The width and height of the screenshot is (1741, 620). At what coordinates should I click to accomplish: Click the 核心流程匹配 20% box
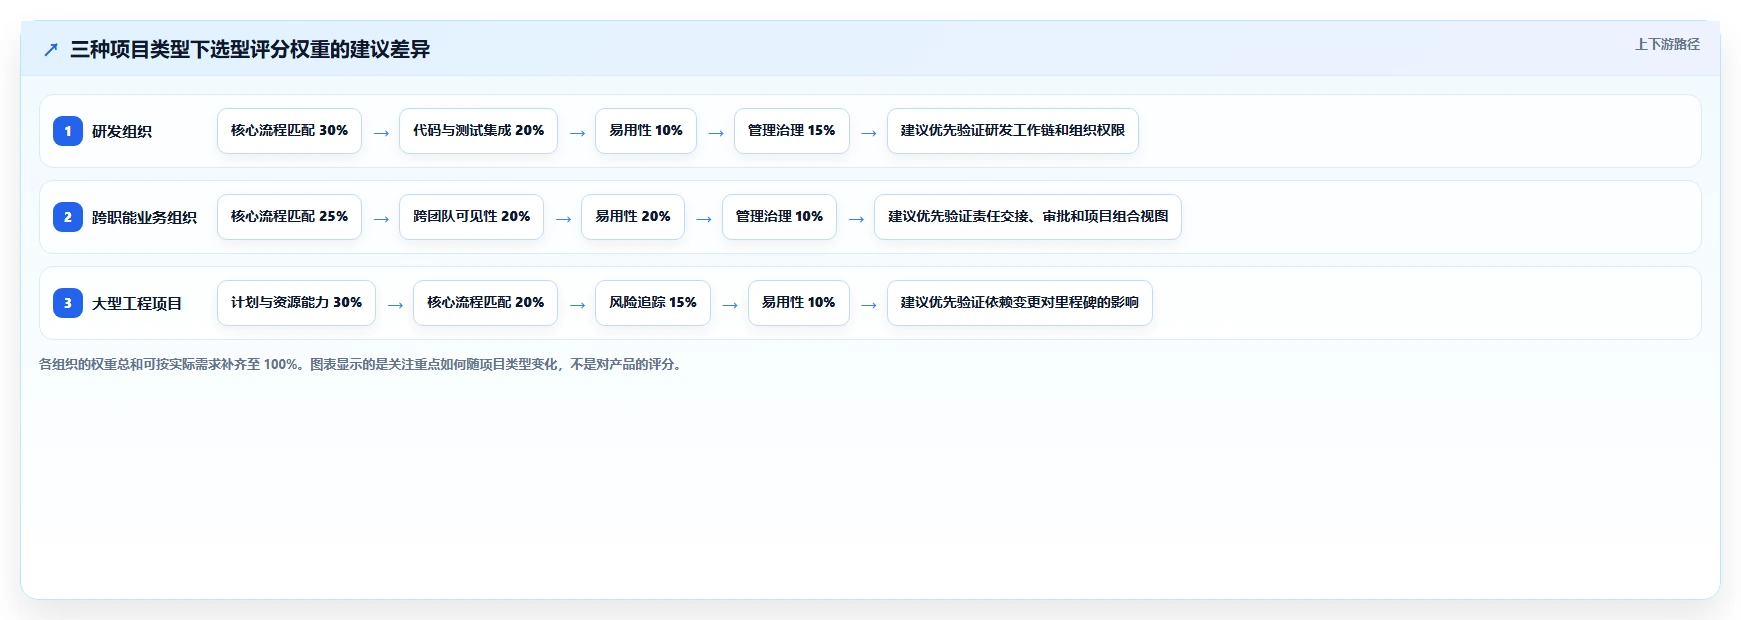coord(485,303)
